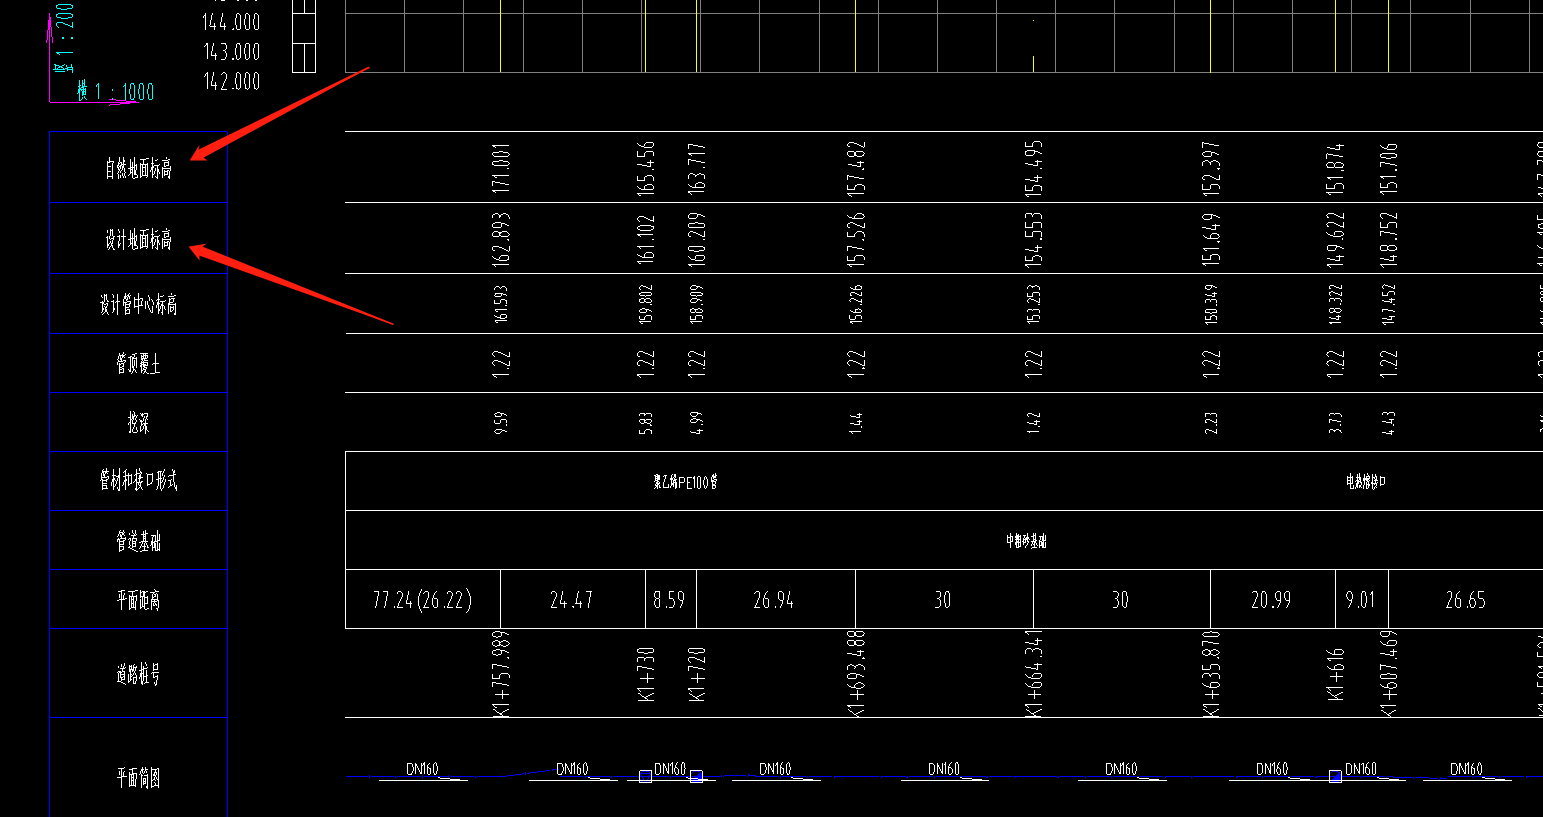Pick natural ground elevation 163.717
The image size is (1543, 817).
(x=697, y=168)
